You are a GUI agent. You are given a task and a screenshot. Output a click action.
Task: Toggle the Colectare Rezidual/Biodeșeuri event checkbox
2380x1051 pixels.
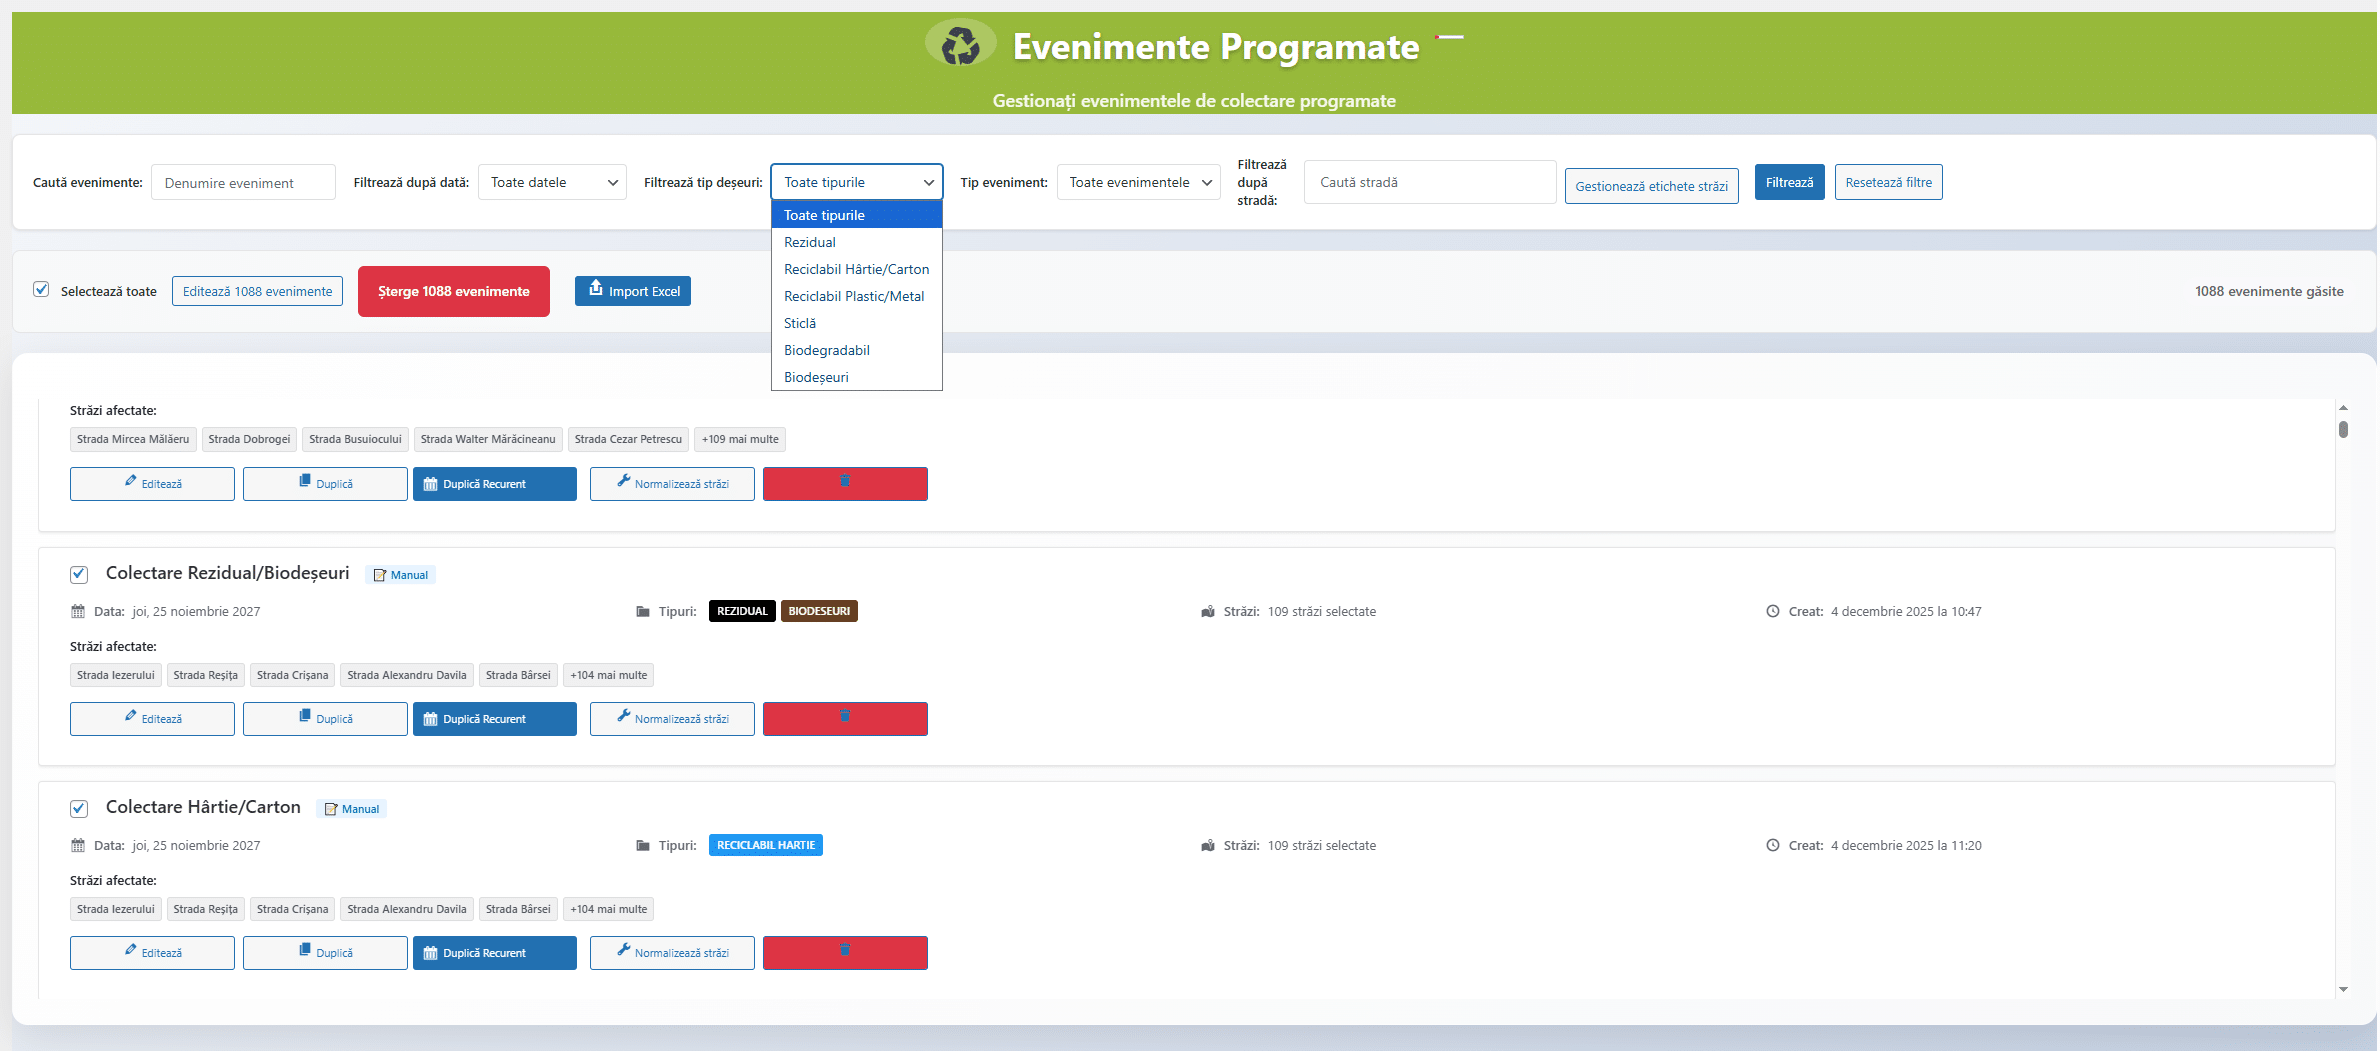[x=79, y=574]
